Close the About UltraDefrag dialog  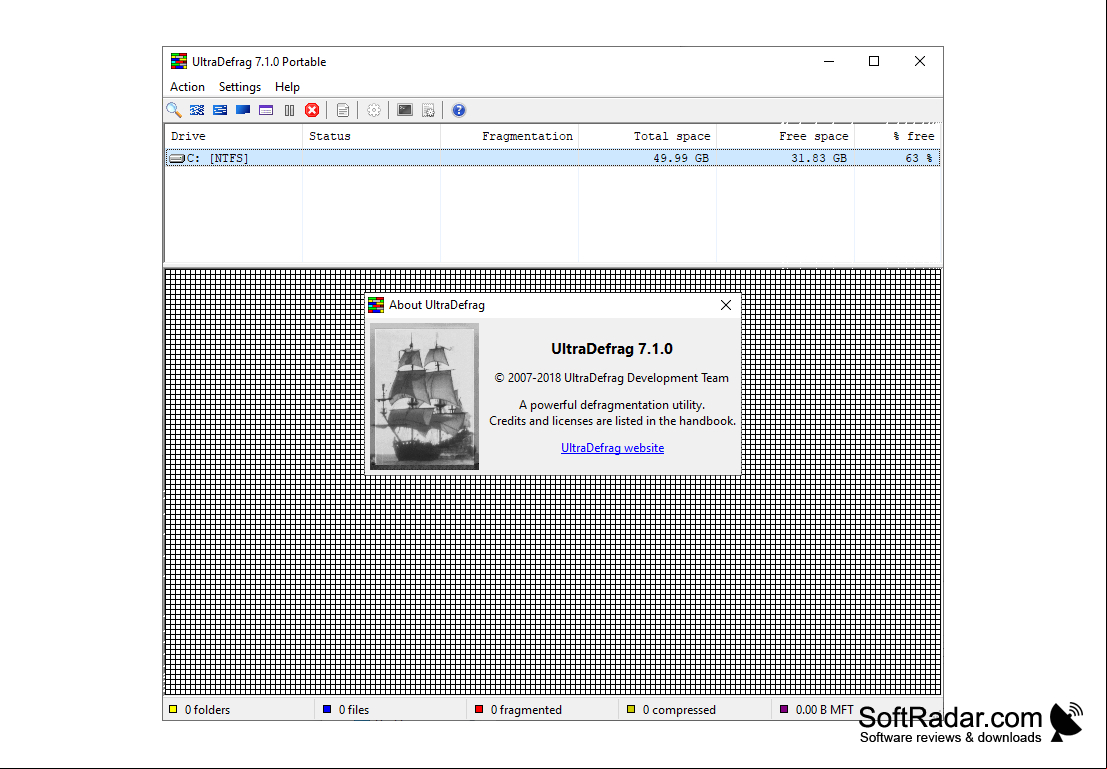click(x=726, y=305)
